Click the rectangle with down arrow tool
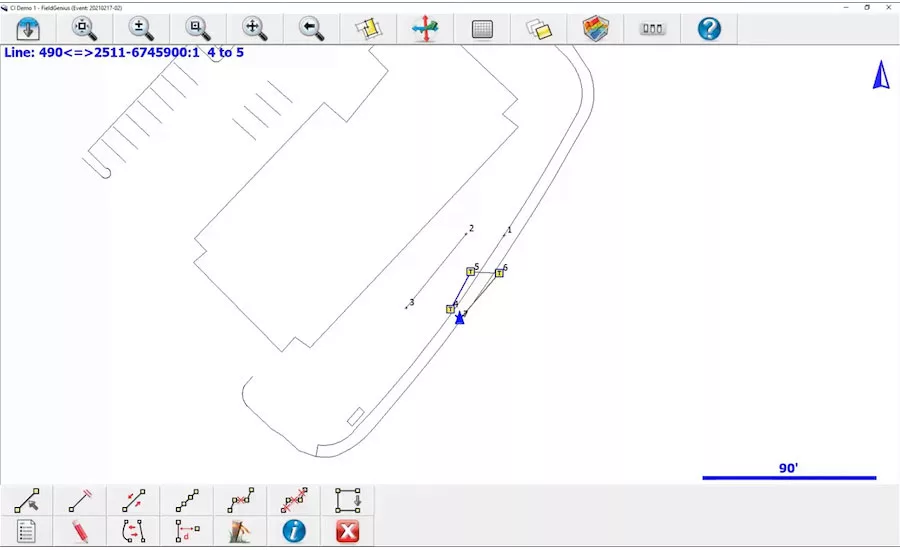 click(x=348, y=501)
